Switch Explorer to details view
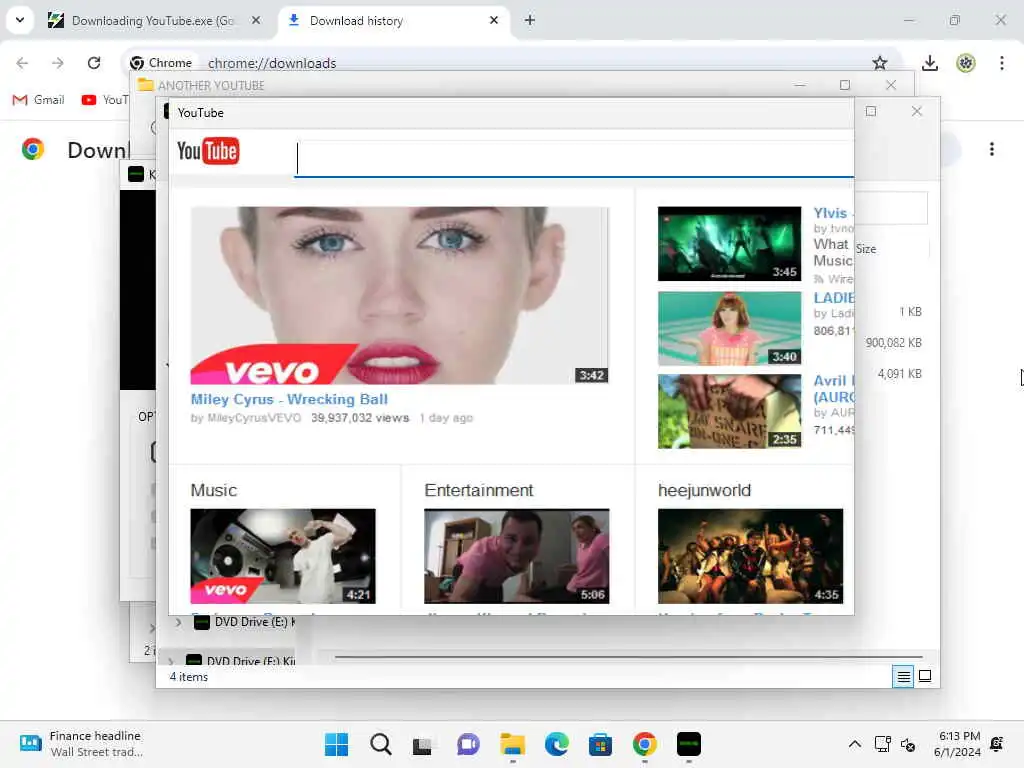Screen dimensions: 1024x768 point(903,677)
